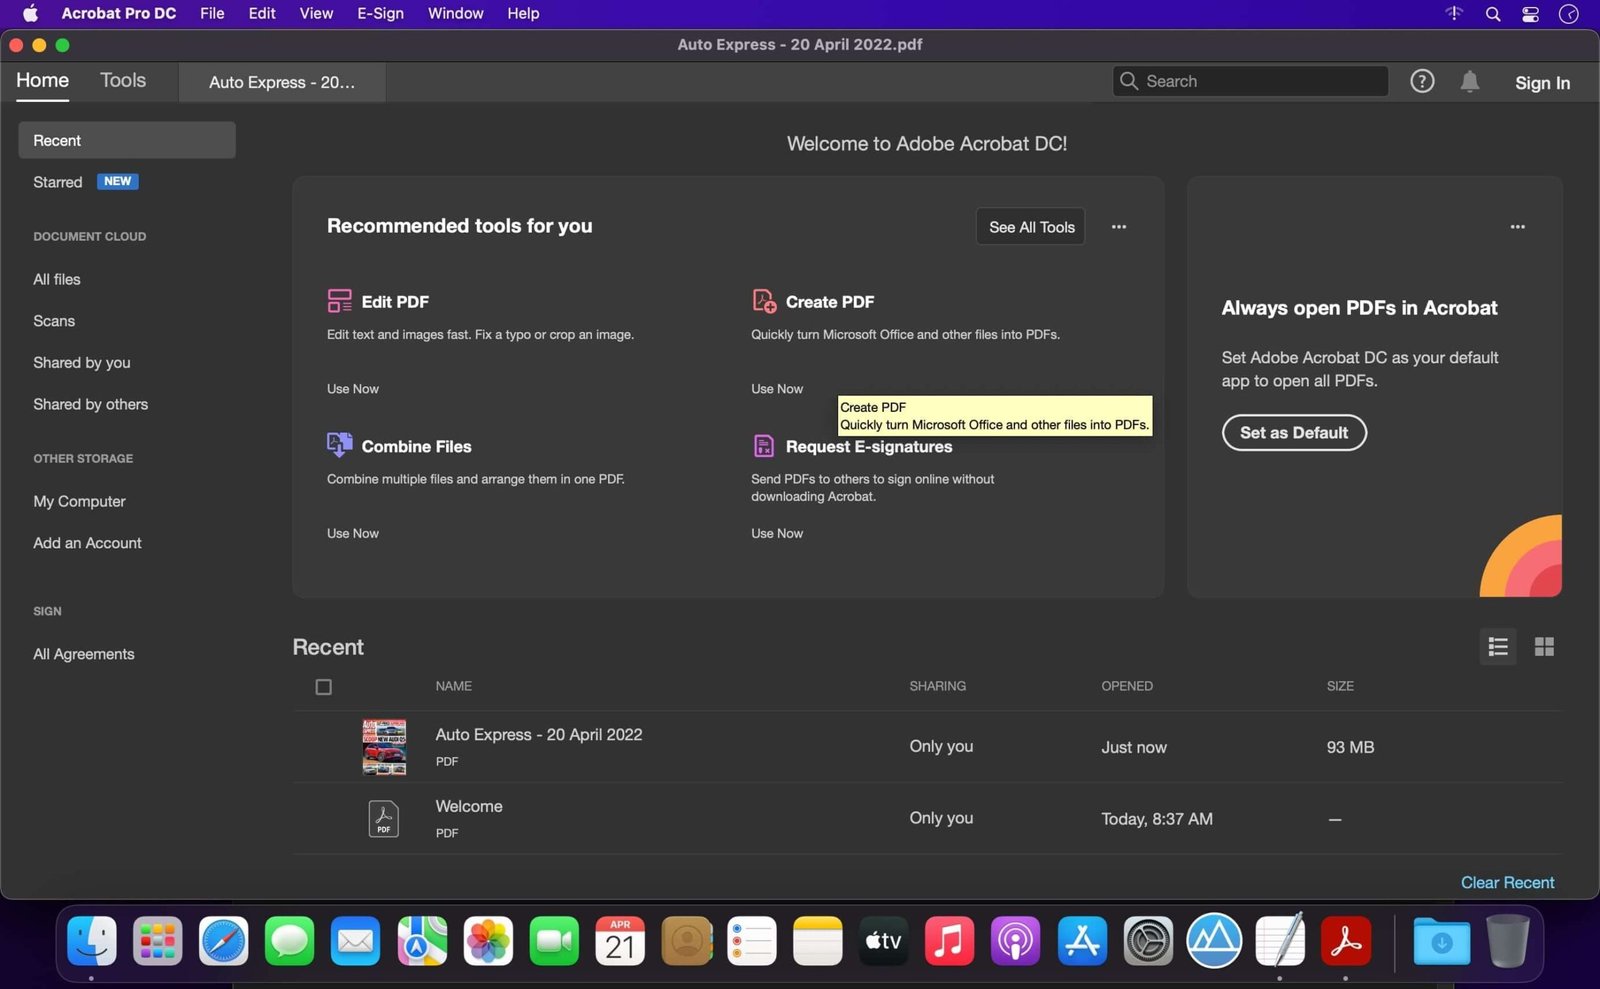Open the ellipsis menu on Recommended tools
The image size is (1600, 989).
click(1119, 227)
